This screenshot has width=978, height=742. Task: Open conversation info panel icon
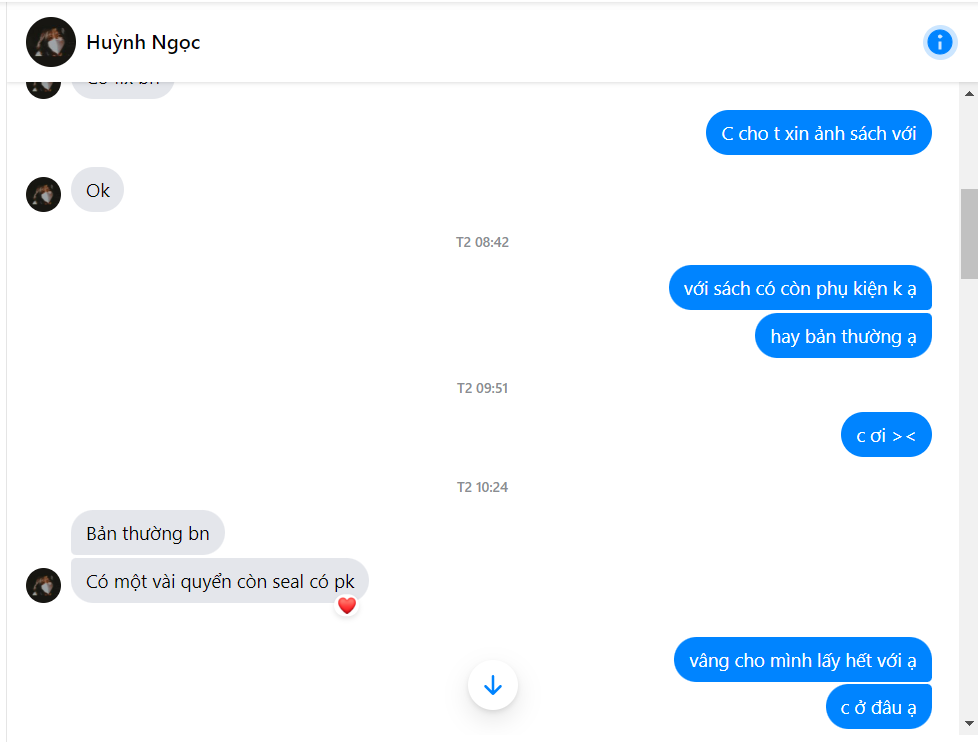click(939, 42)
